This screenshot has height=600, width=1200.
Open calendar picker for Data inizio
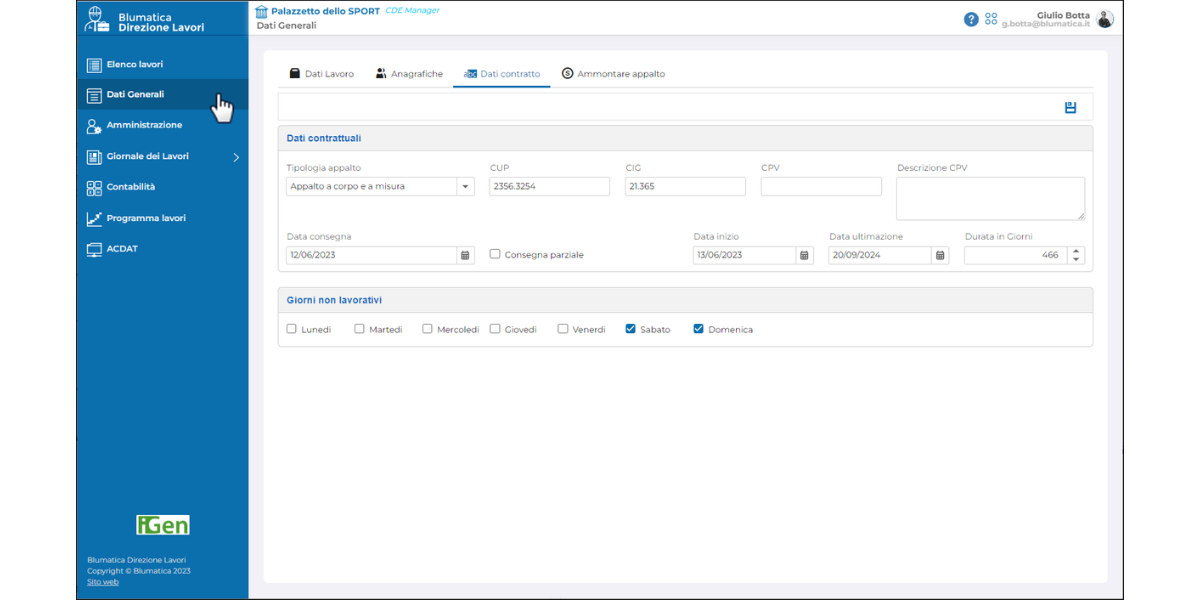point(804,256)
